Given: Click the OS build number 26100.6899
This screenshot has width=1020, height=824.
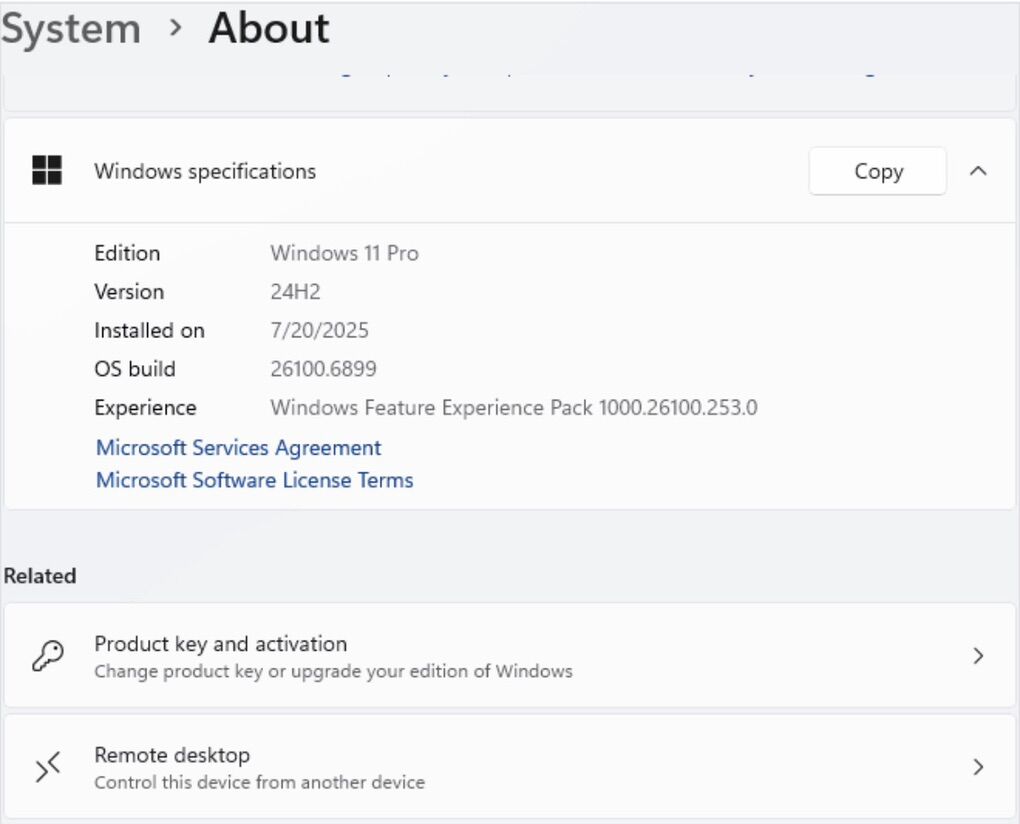Looking at the screenshot, I should tap(323, 369).
